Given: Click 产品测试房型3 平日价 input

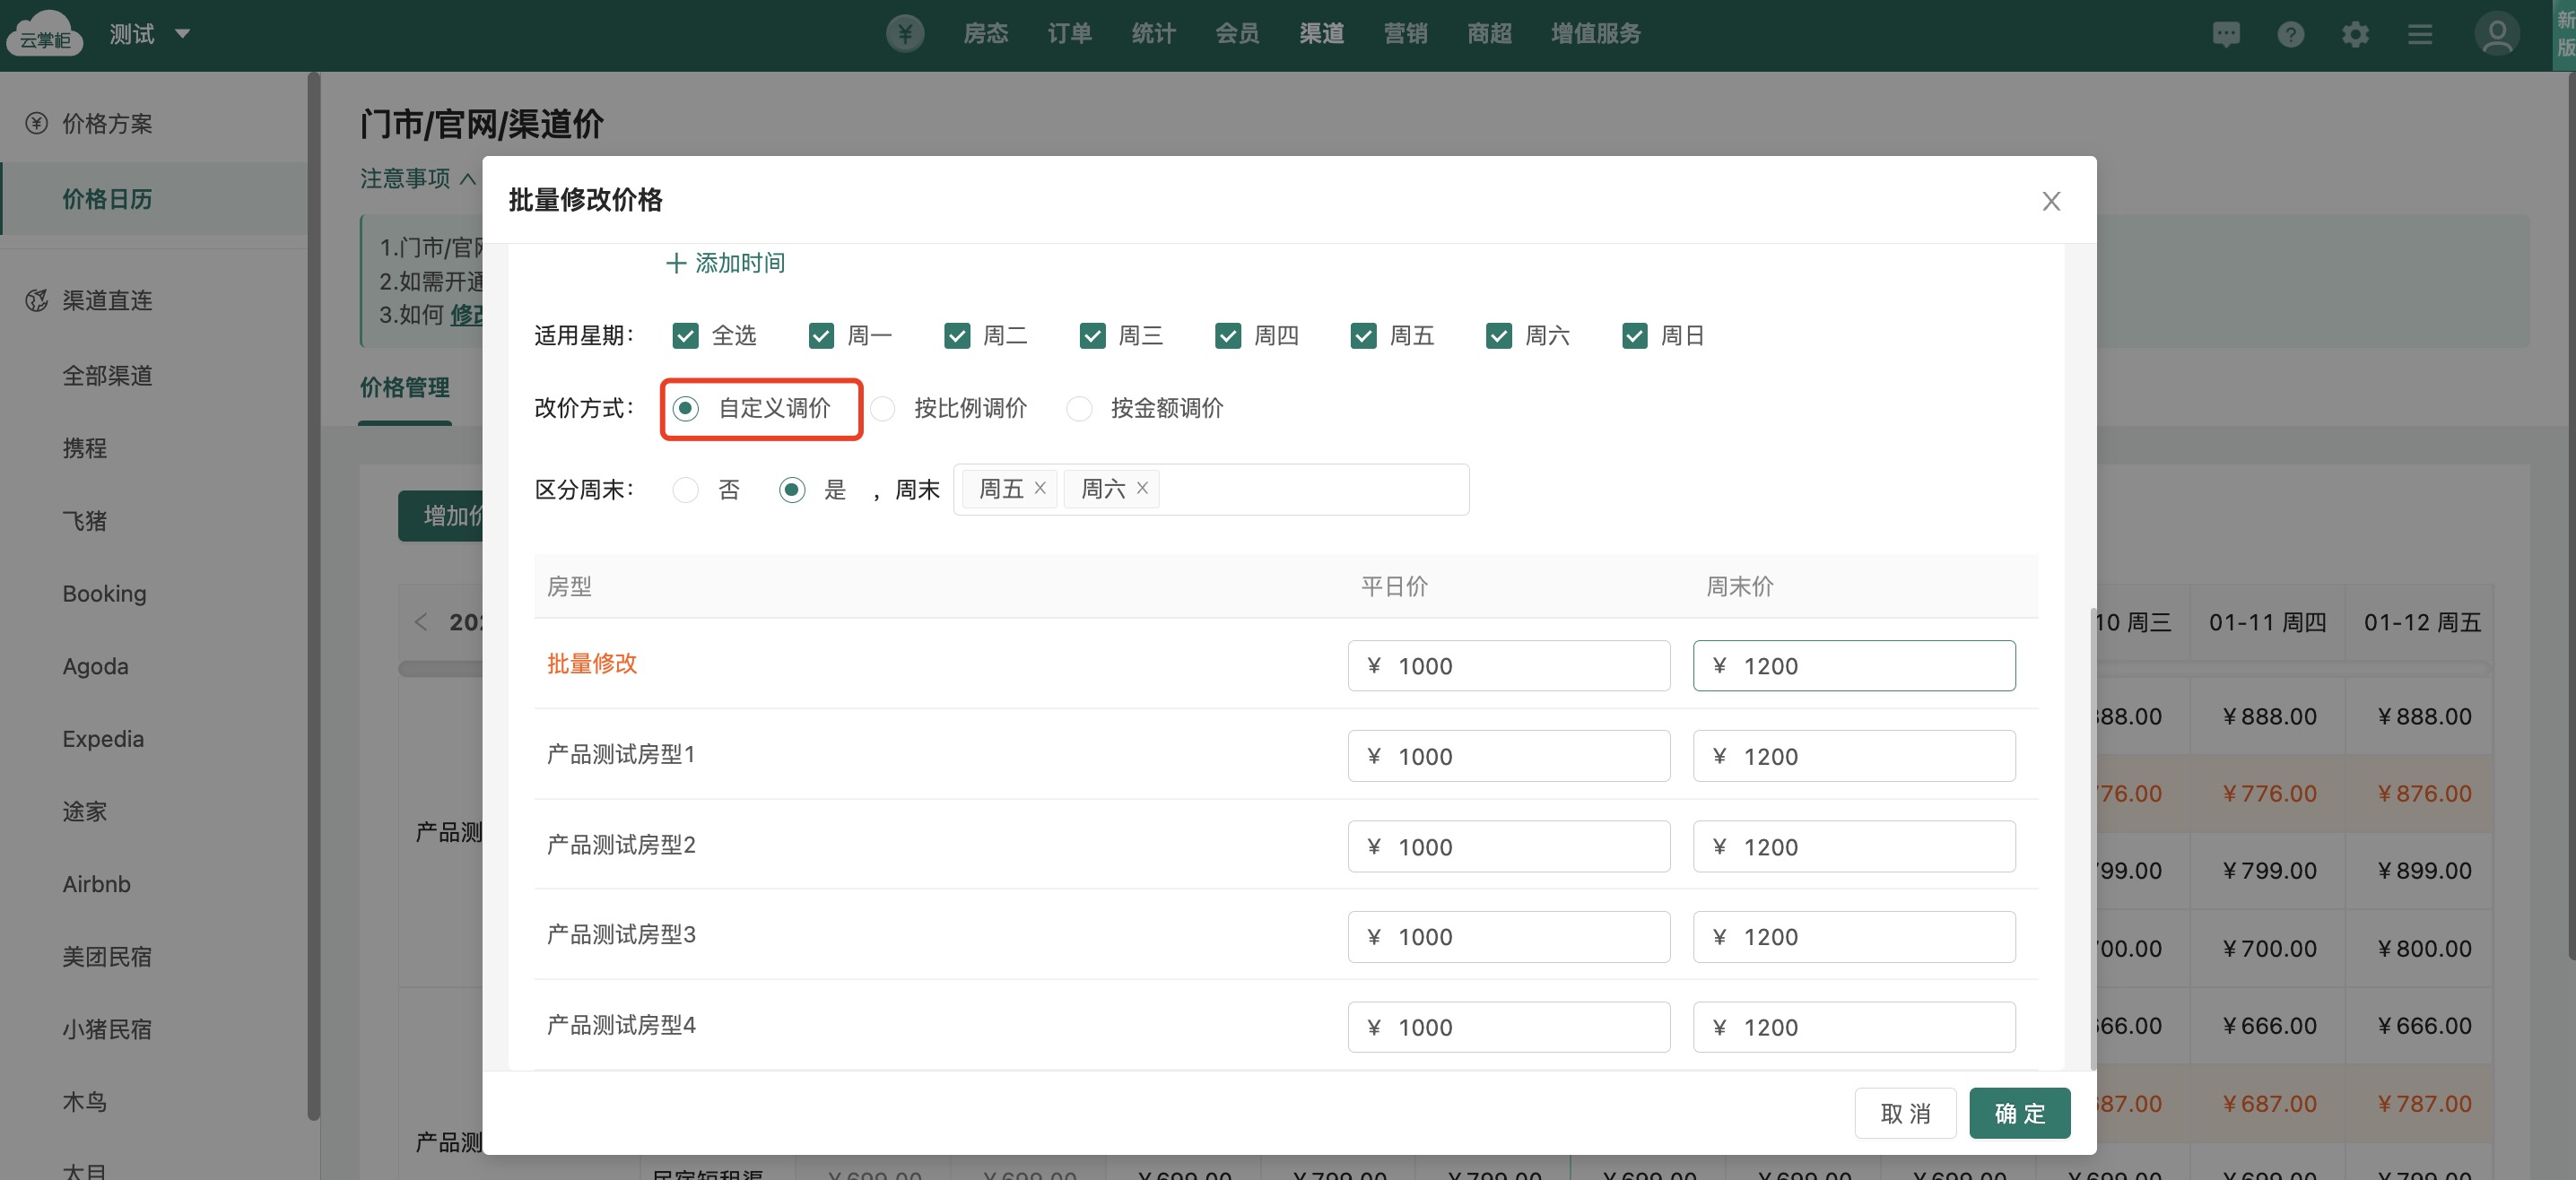Looking at the screenshot, I should tap(1508, 937).
